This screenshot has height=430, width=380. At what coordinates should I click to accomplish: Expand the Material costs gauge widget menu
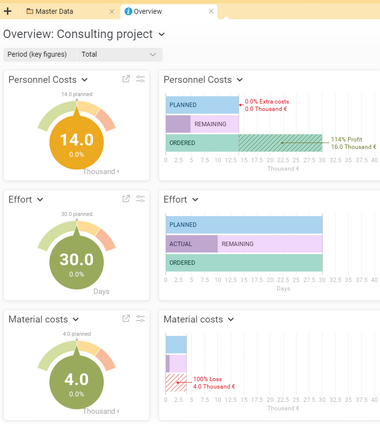[x=76, y=319]
